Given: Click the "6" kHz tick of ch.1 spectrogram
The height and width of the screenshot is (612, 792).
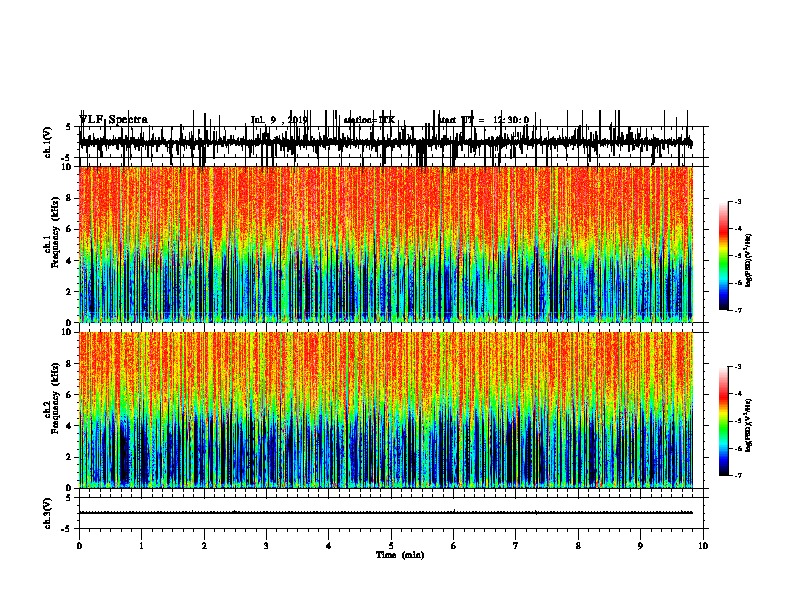Looking at the screenshot, I should 69,229.
